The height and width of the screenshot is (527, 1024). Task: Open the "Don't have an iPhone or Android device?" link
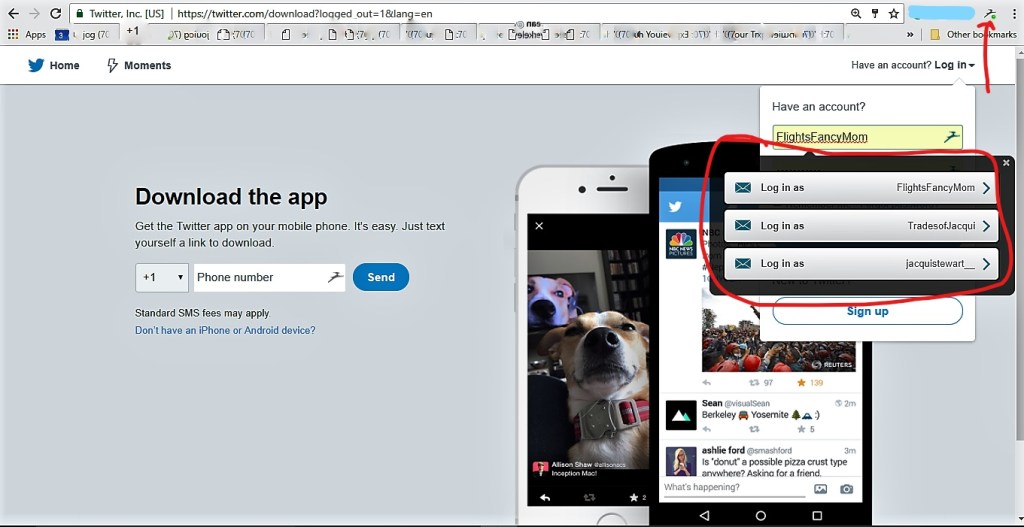coord(225,330)
